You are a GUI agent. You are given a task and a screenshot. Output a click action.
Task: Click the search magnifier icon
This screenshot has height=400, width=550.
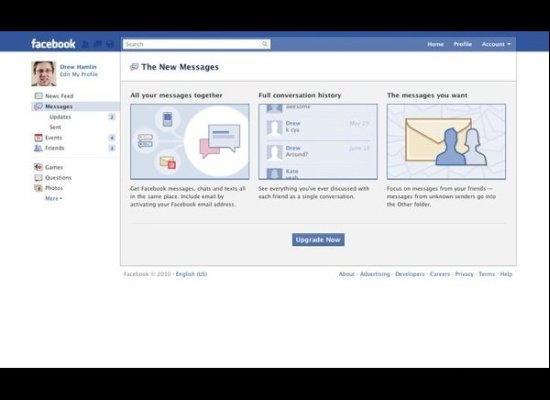pyautogui.click(x=264, y=44)
